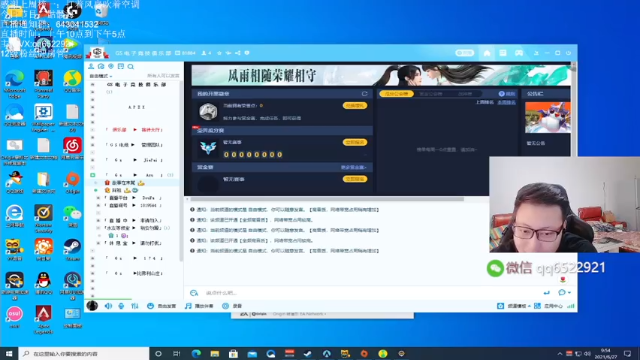Open File Explorer from the taskbar

[215, 353]
